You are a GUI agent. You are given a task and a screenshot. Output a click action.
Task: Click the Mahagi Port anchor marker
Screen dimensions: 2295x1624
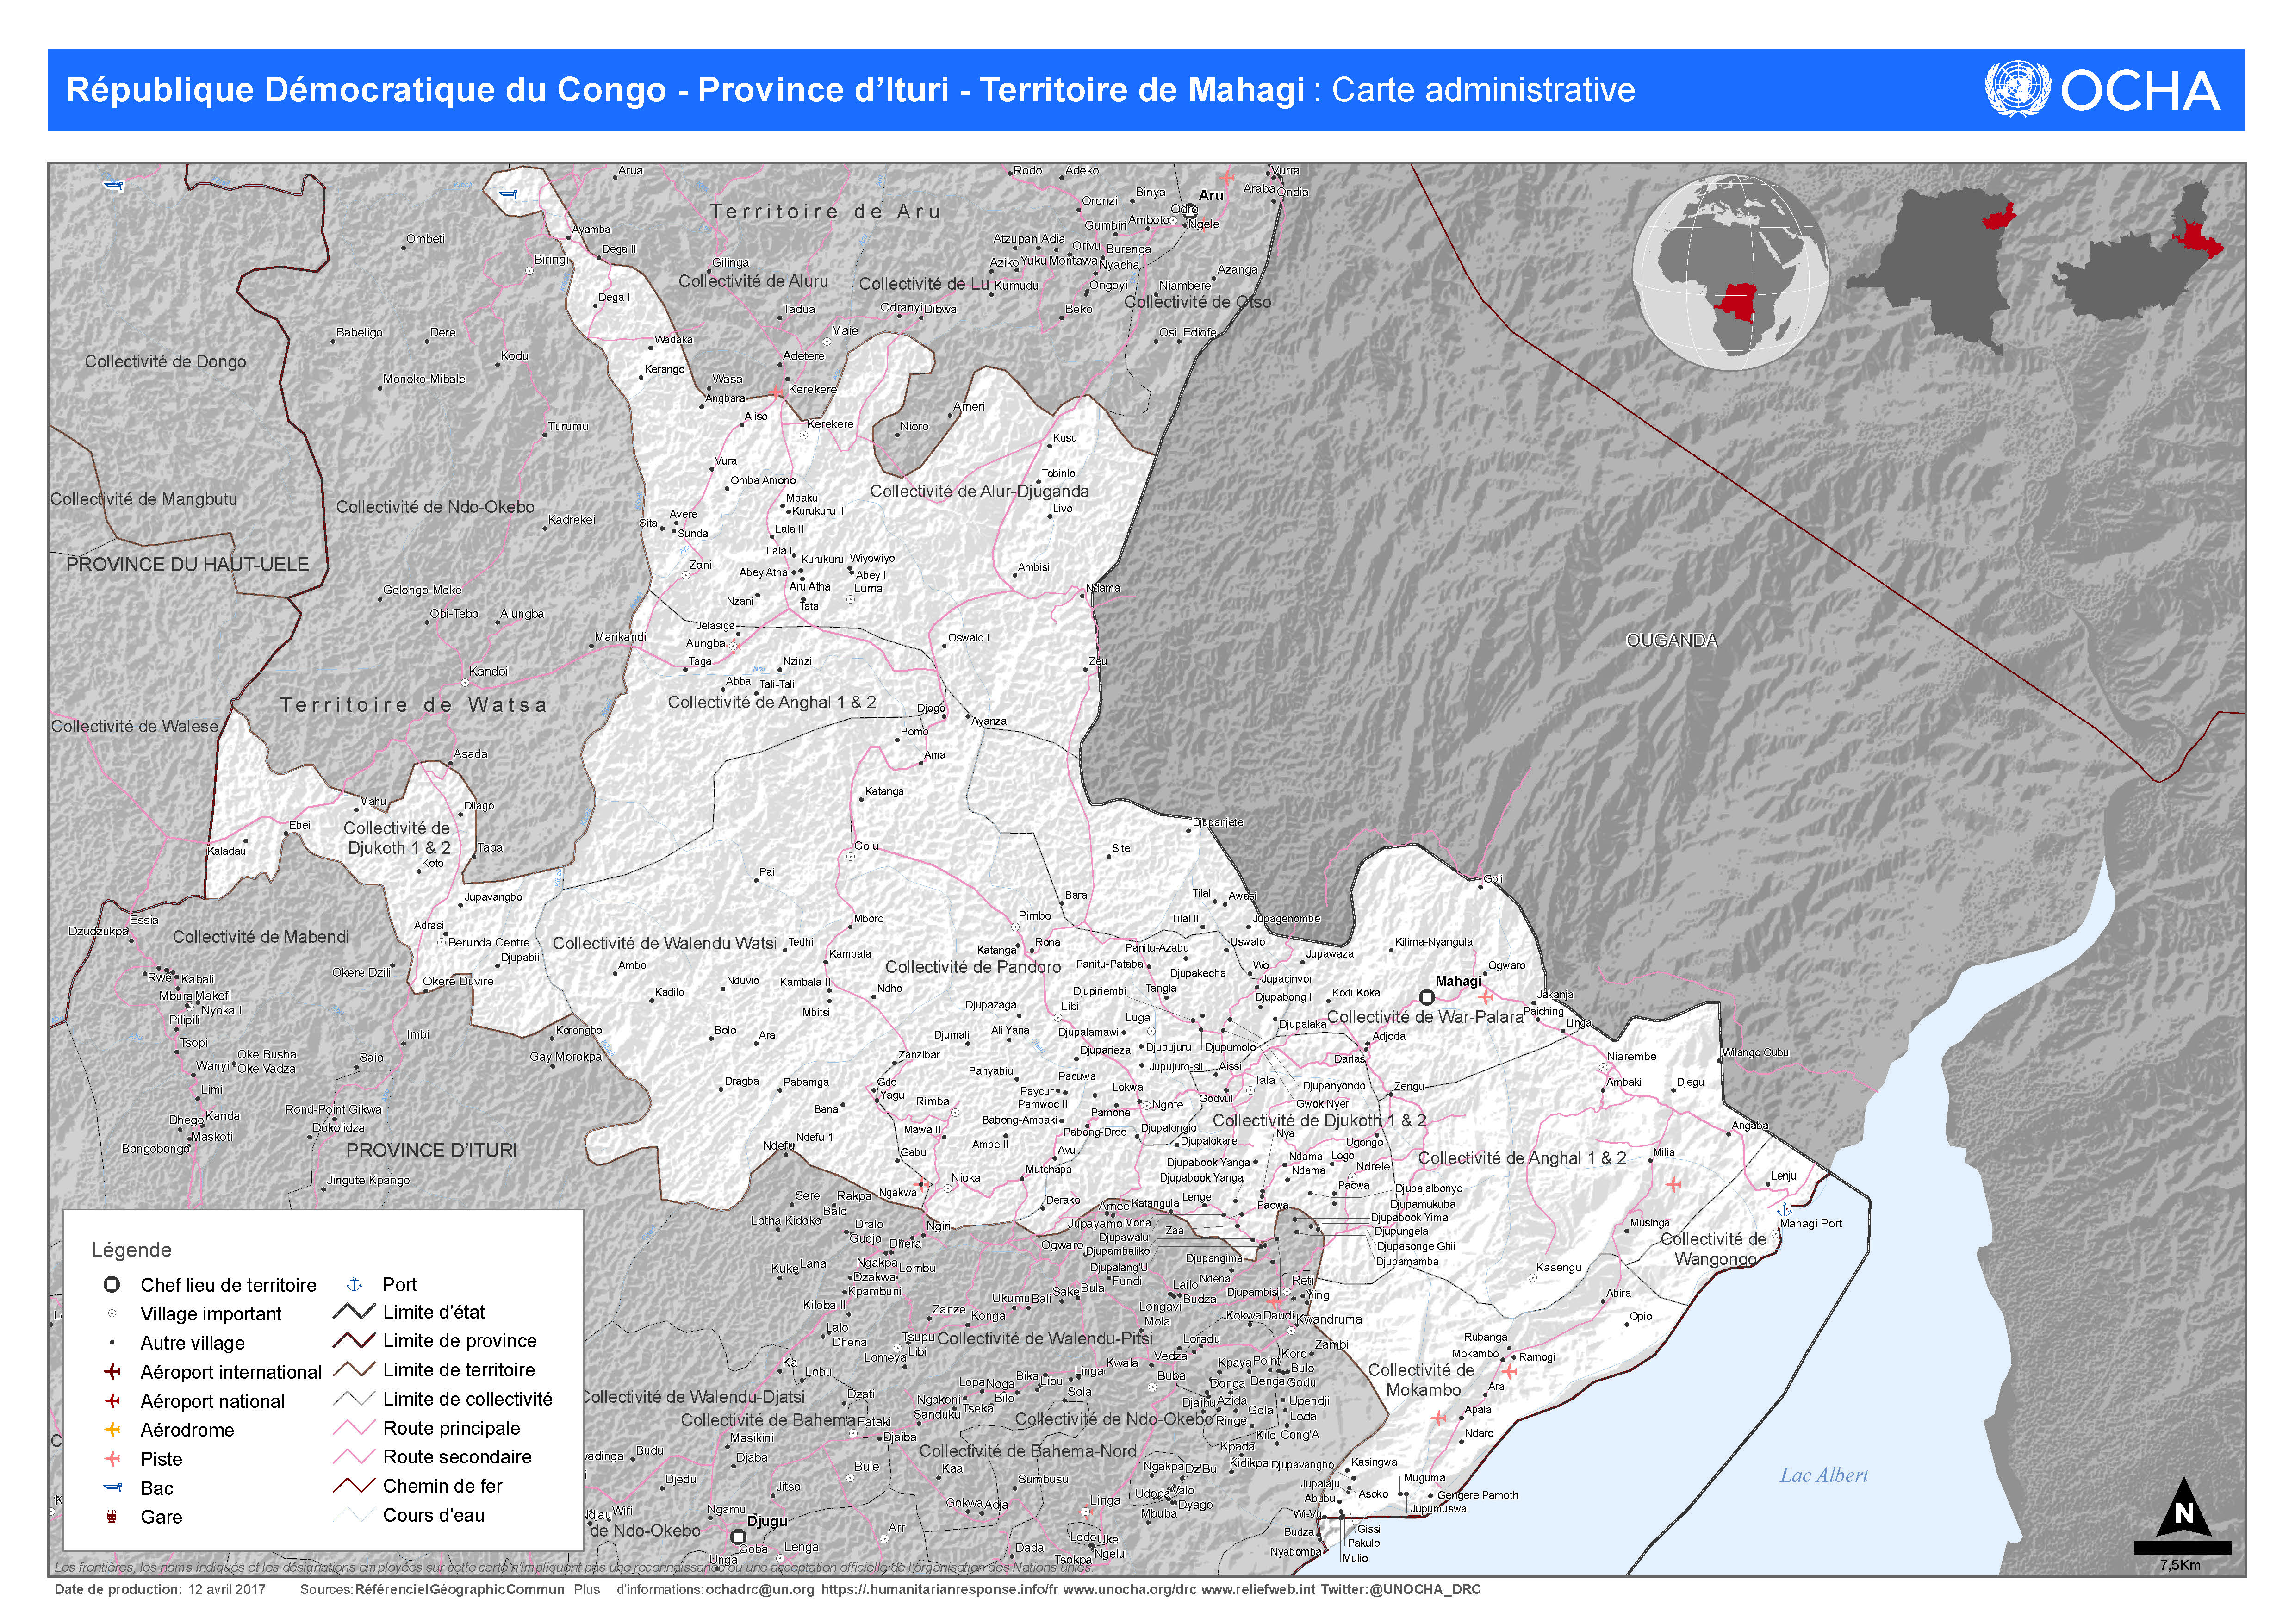(1785, 1210)
